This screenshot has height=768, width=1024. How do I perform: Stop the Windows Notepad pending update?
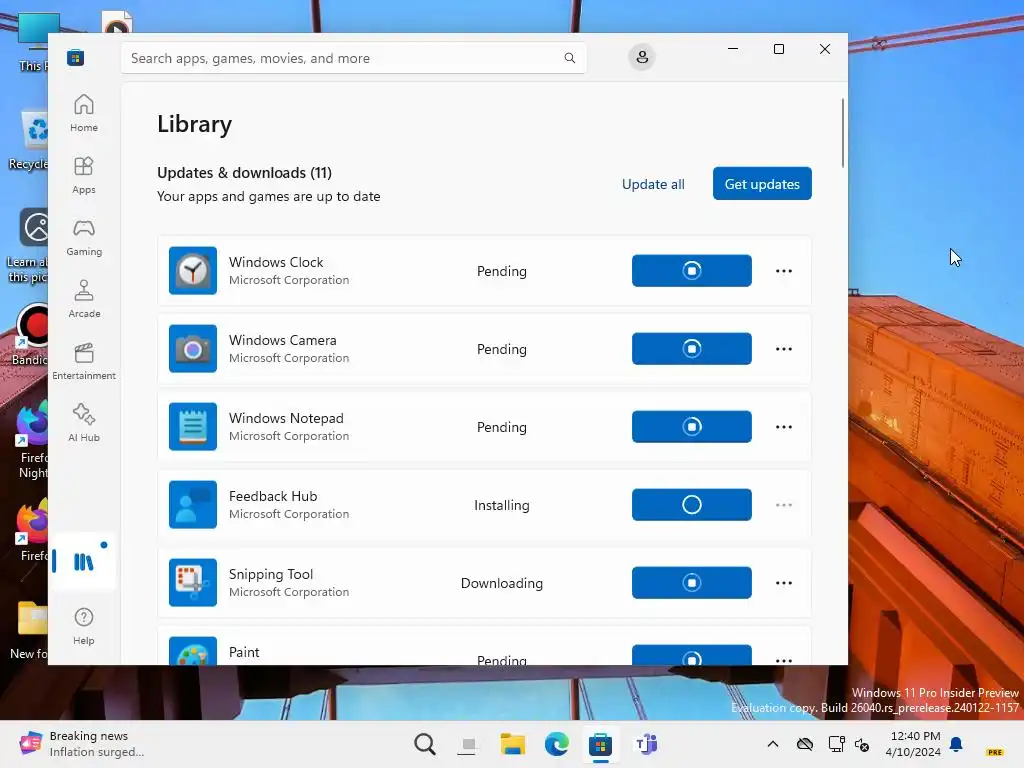coord(692,426)
